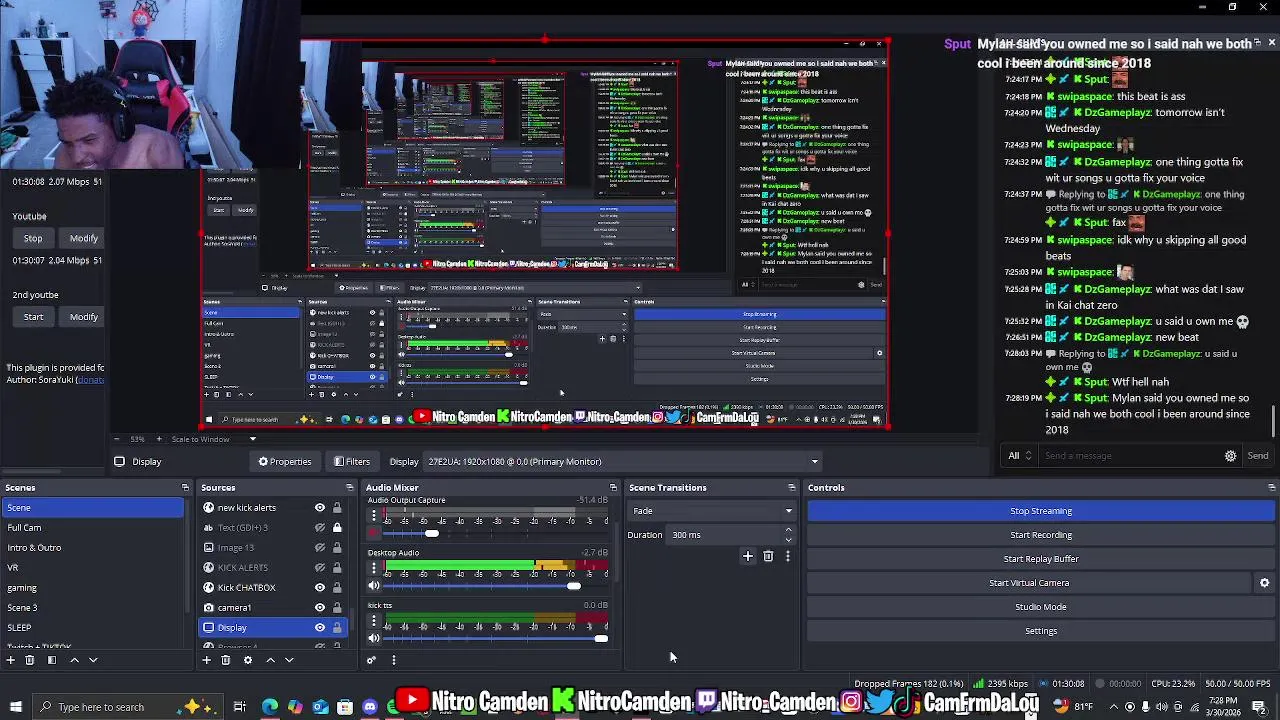Switch to the Full Cam scene

point(92,528)
